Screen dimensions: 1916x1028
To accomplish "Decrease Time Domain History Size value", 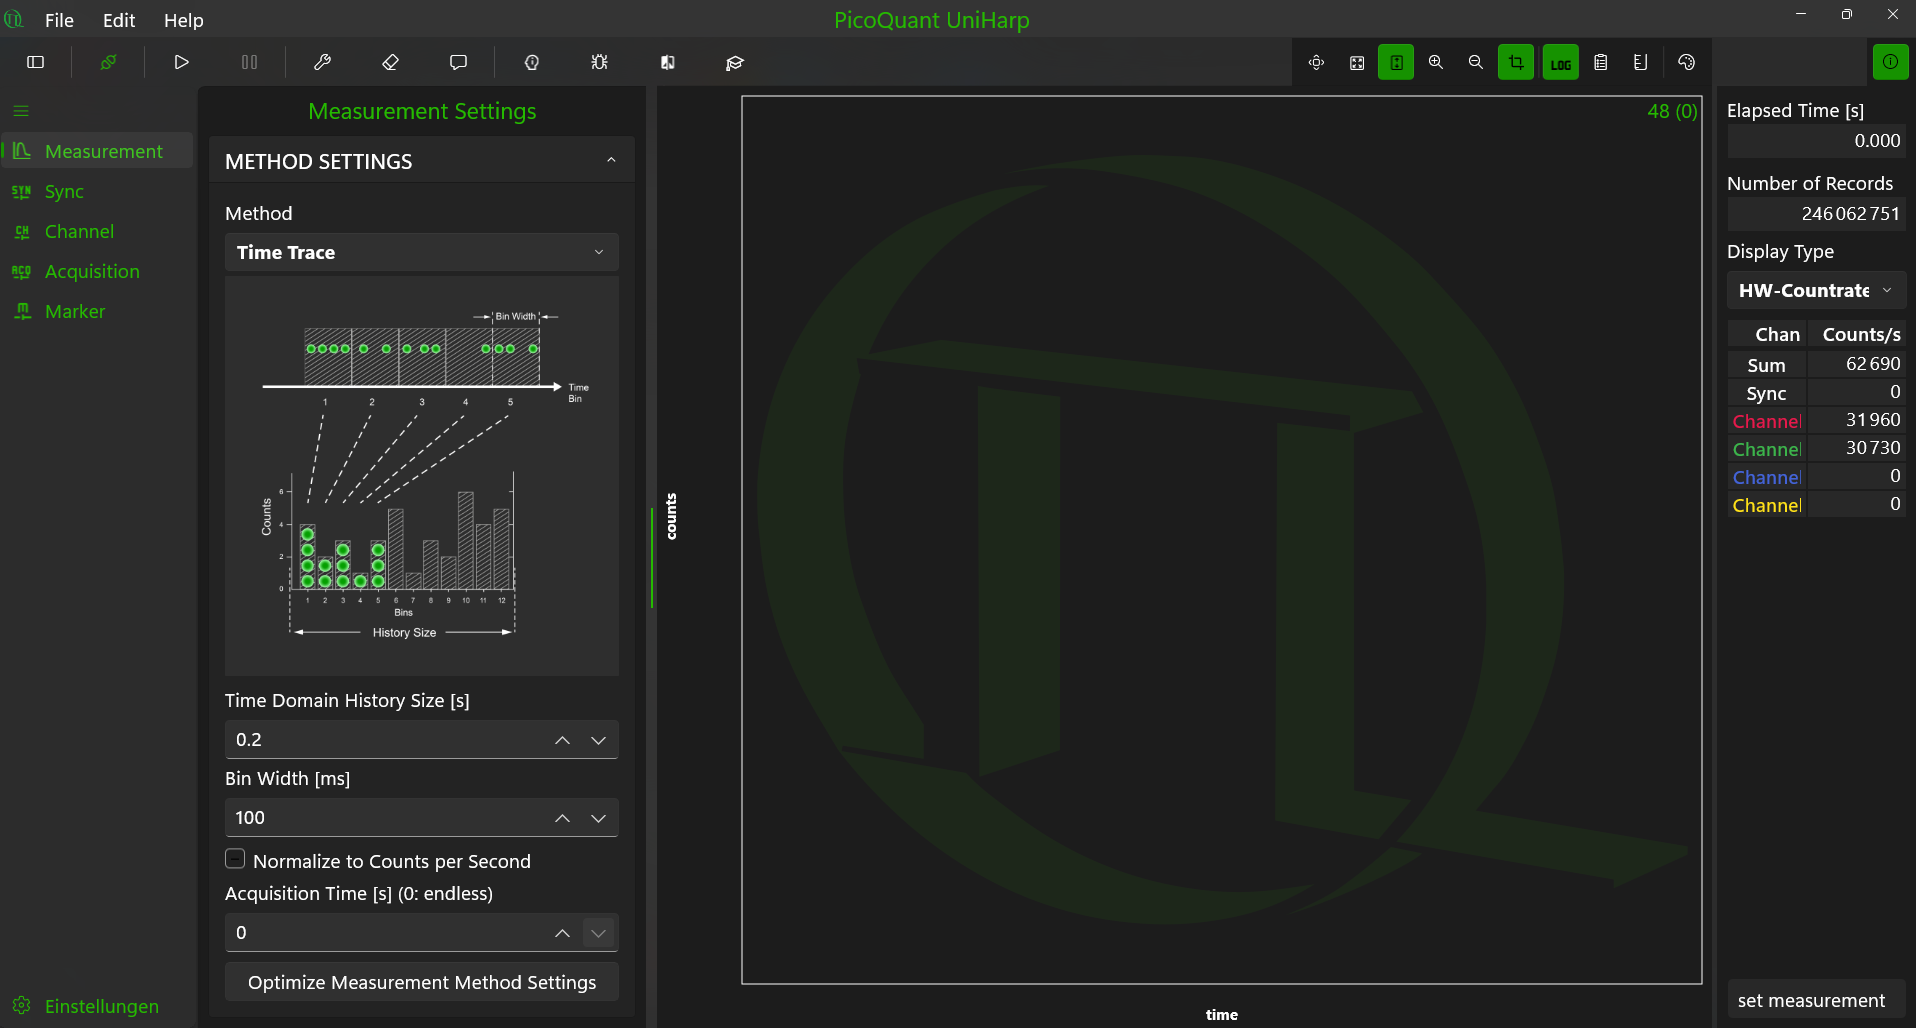I will tap(599, 740).
